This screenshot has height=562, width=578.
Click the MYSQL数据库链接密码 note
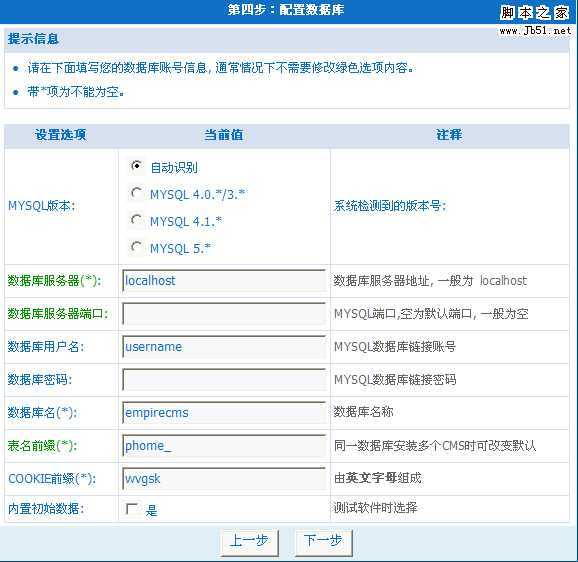pyautogui.click(x=395, y=380)
